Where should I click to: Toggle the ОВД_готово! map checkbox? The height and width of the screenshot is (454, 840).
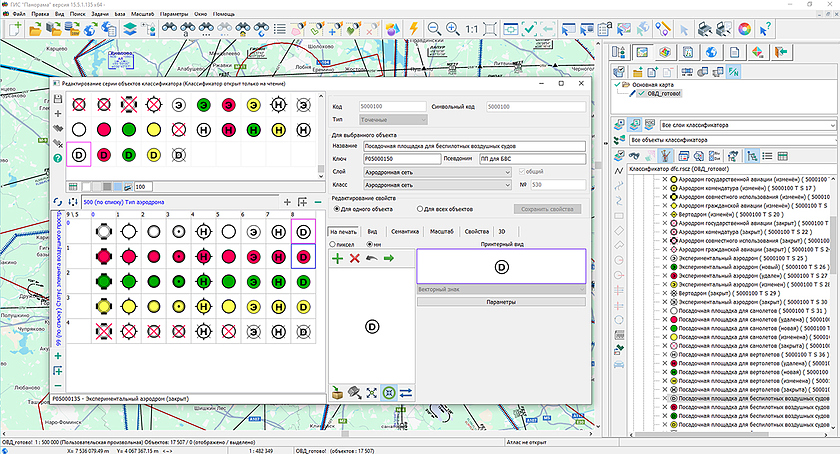(639, 94)
